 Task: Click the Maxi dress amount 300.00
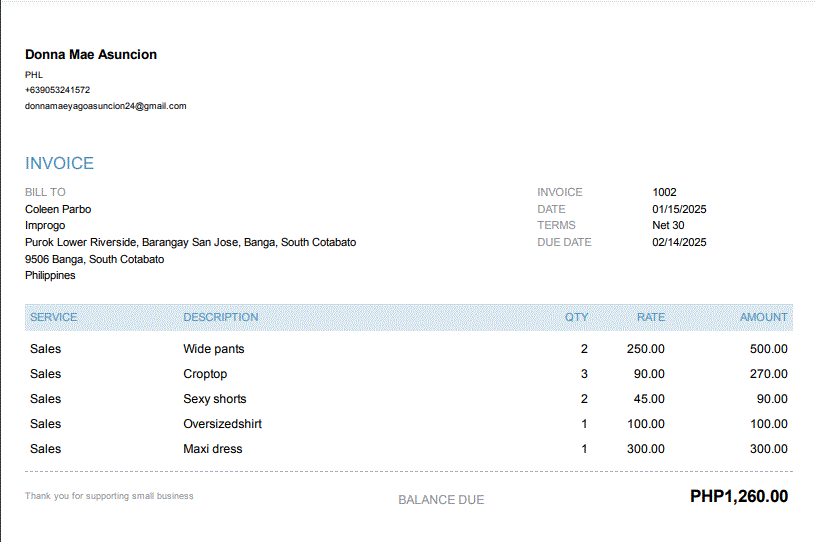pyautogui.click(x=769, y=449)
